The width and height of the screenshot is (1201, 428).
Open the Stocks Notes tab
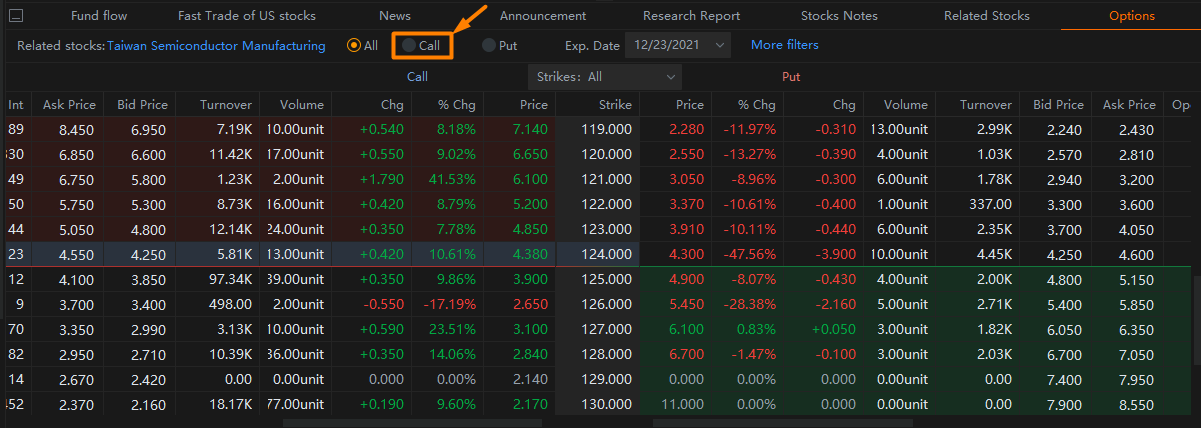(839, 16)
